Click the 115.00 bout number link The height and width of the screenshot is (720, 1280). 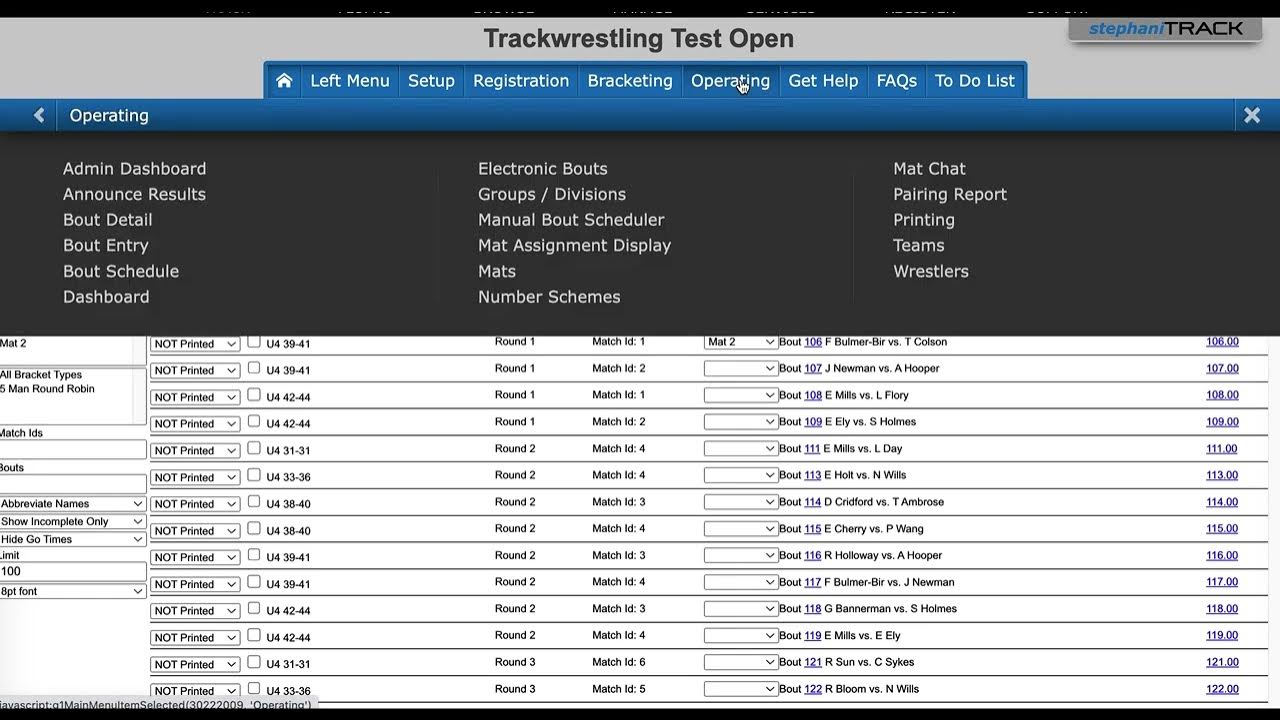point(1221,529)
